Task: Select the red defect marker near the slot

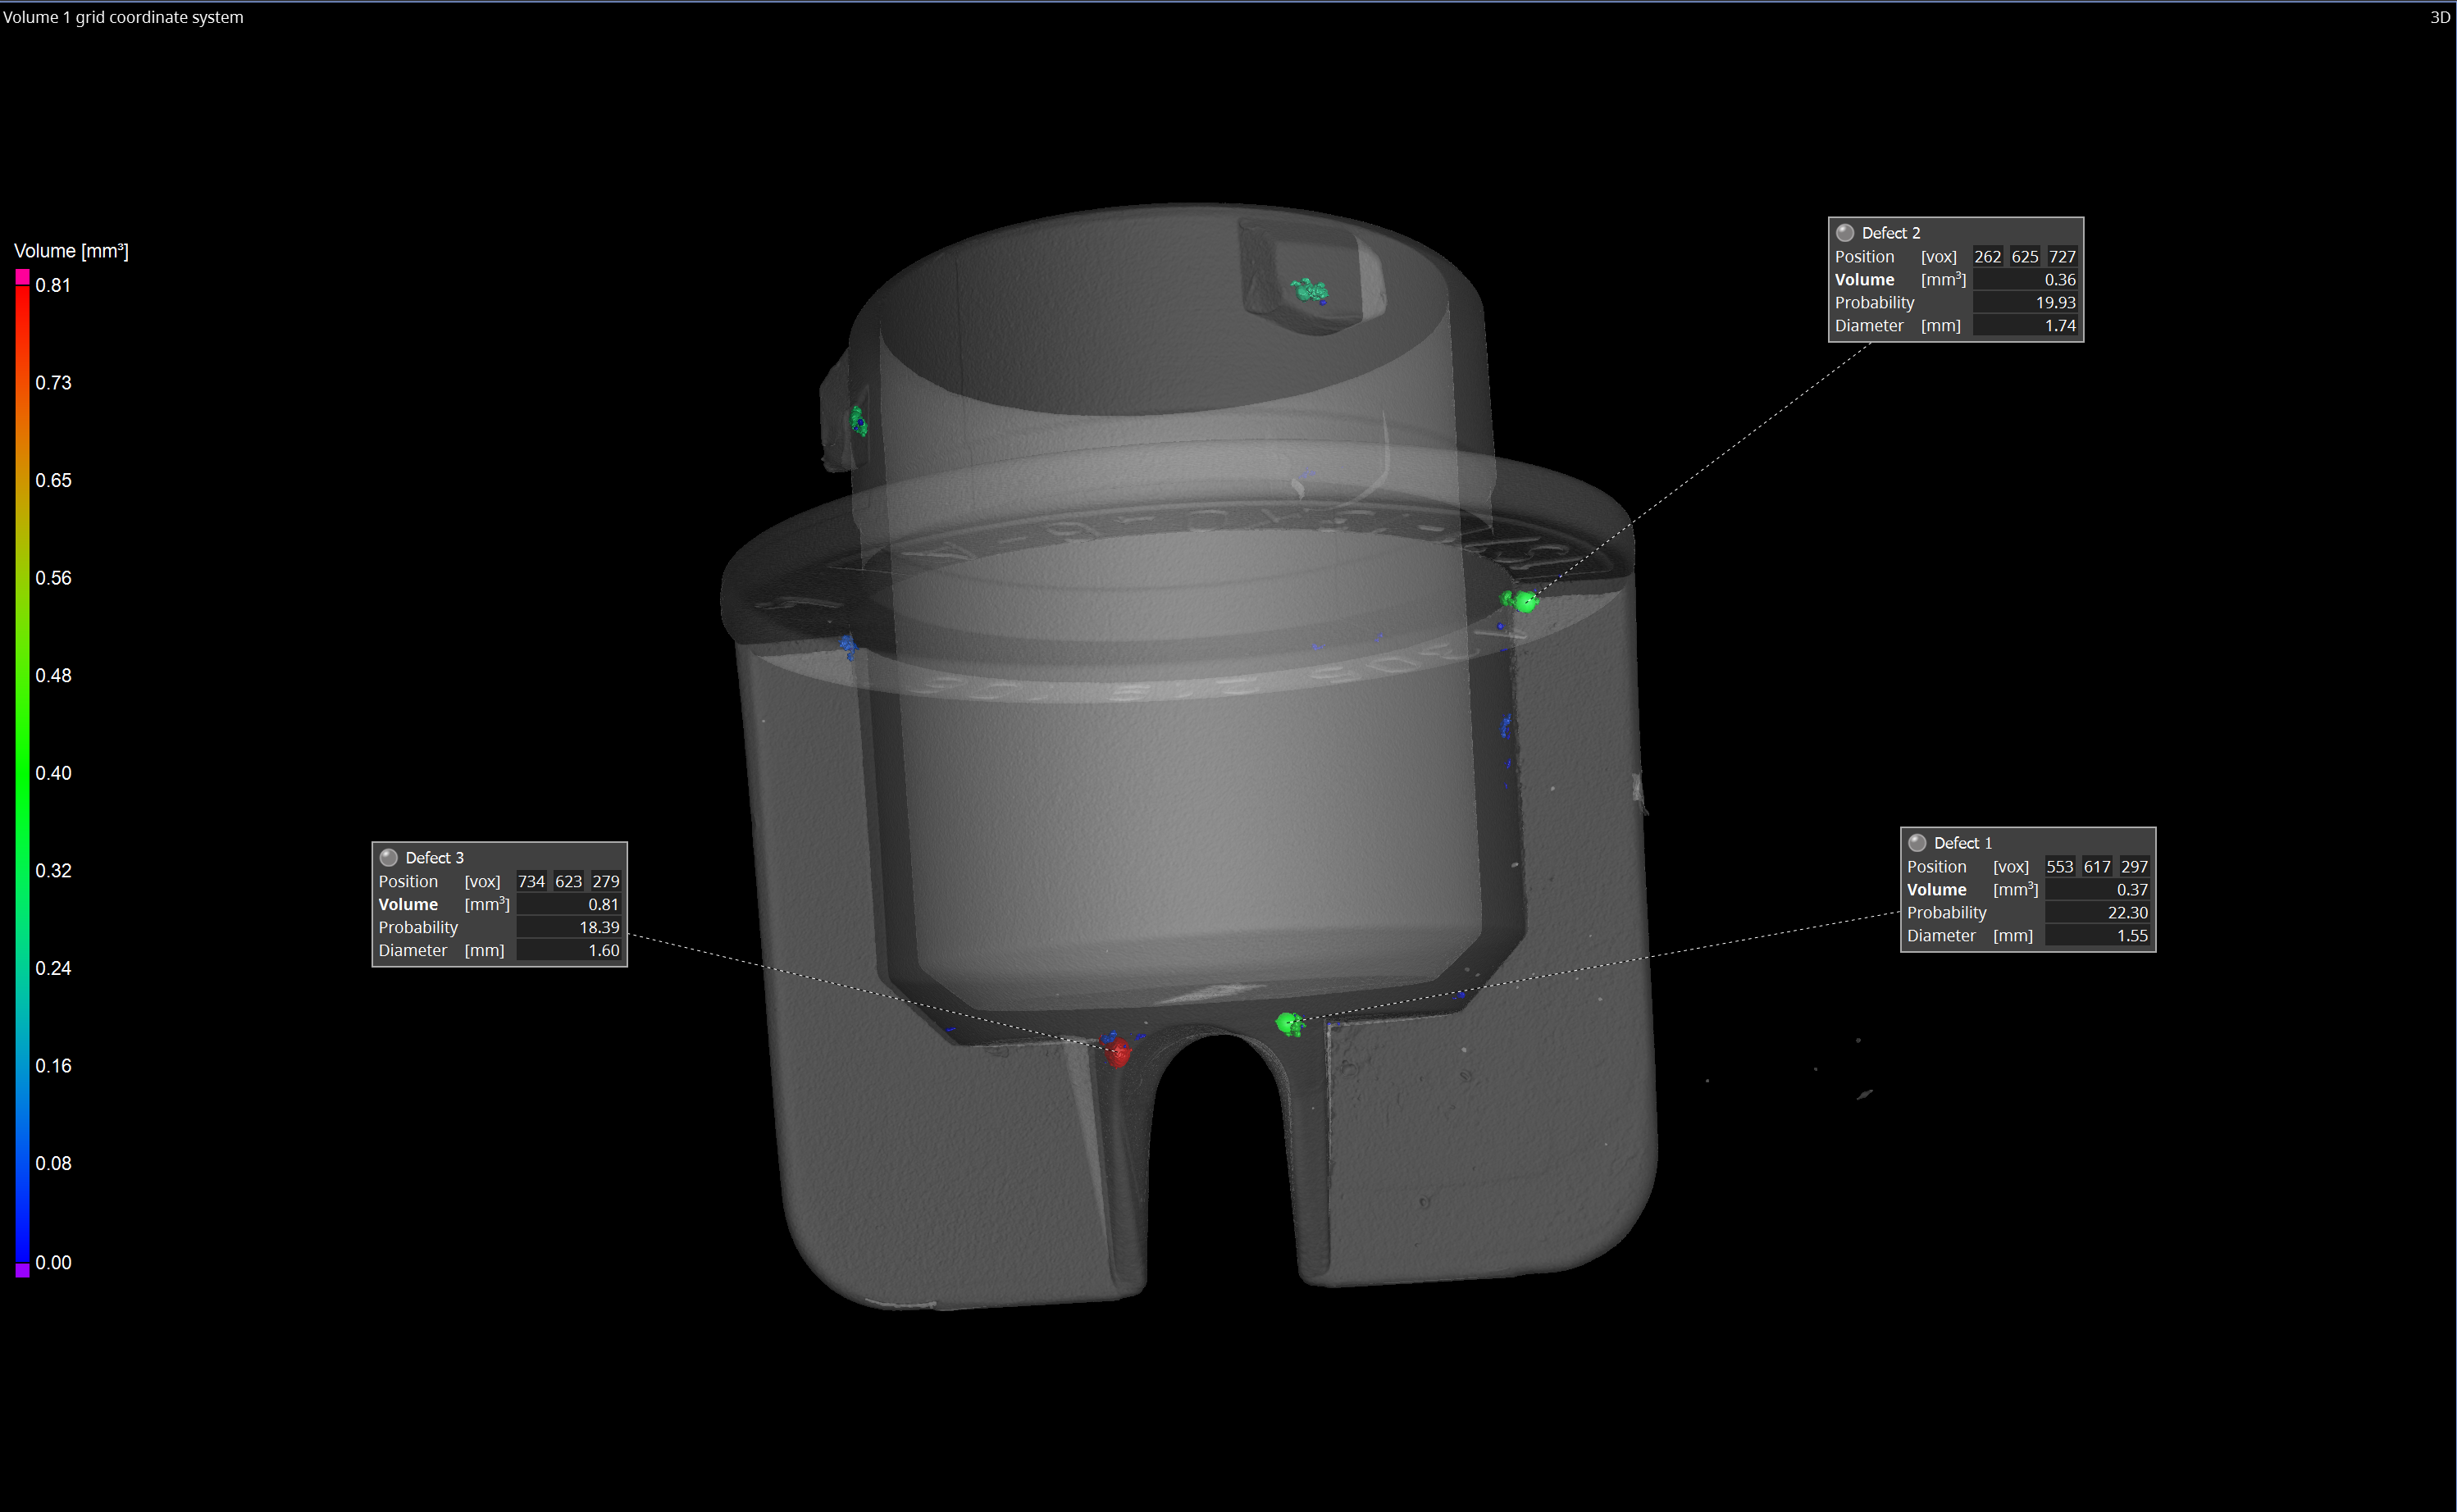Action: (x=1118, y=1051)
